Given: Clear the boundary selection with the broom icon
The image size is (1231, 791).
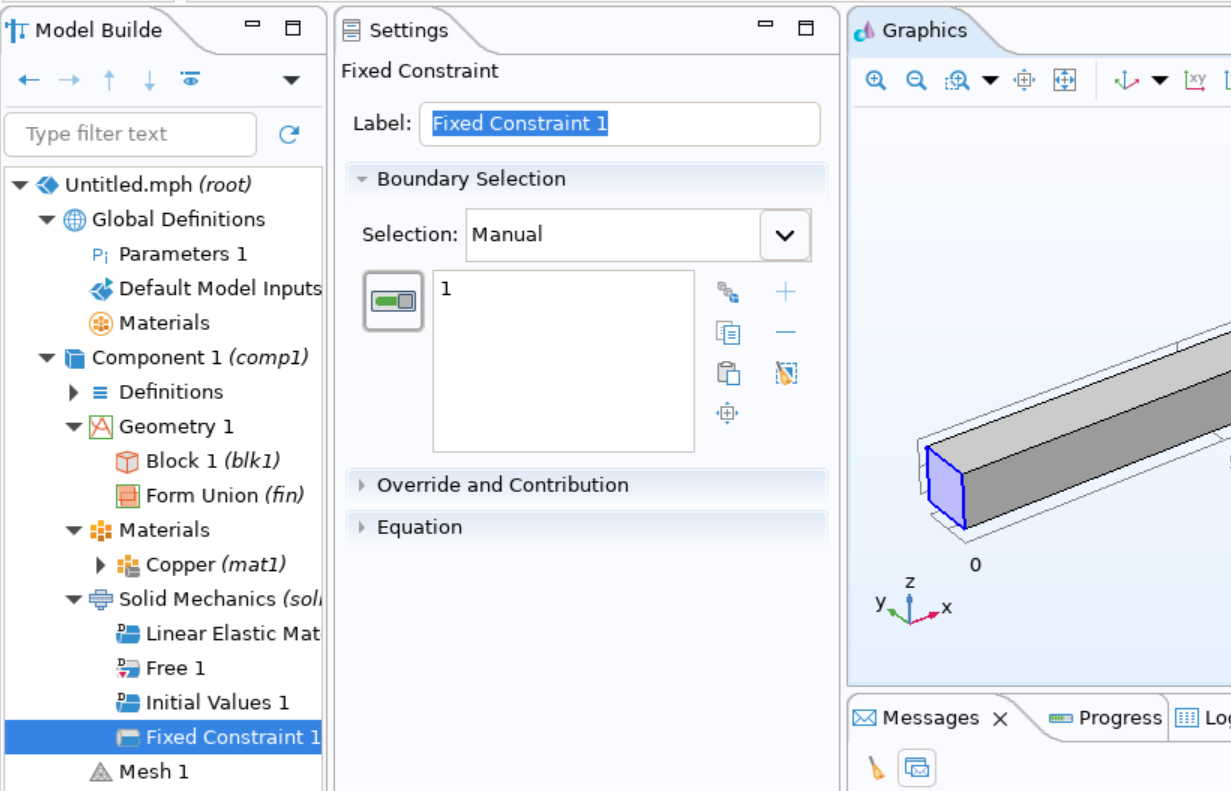Looking at the screenshot, I should tap(786, 372).
